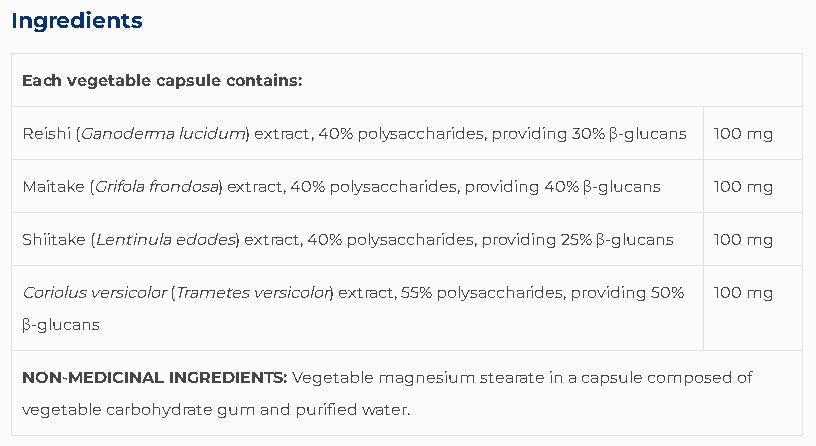Click the italic "Trametes versicolor" text

[x=253, y=292]
